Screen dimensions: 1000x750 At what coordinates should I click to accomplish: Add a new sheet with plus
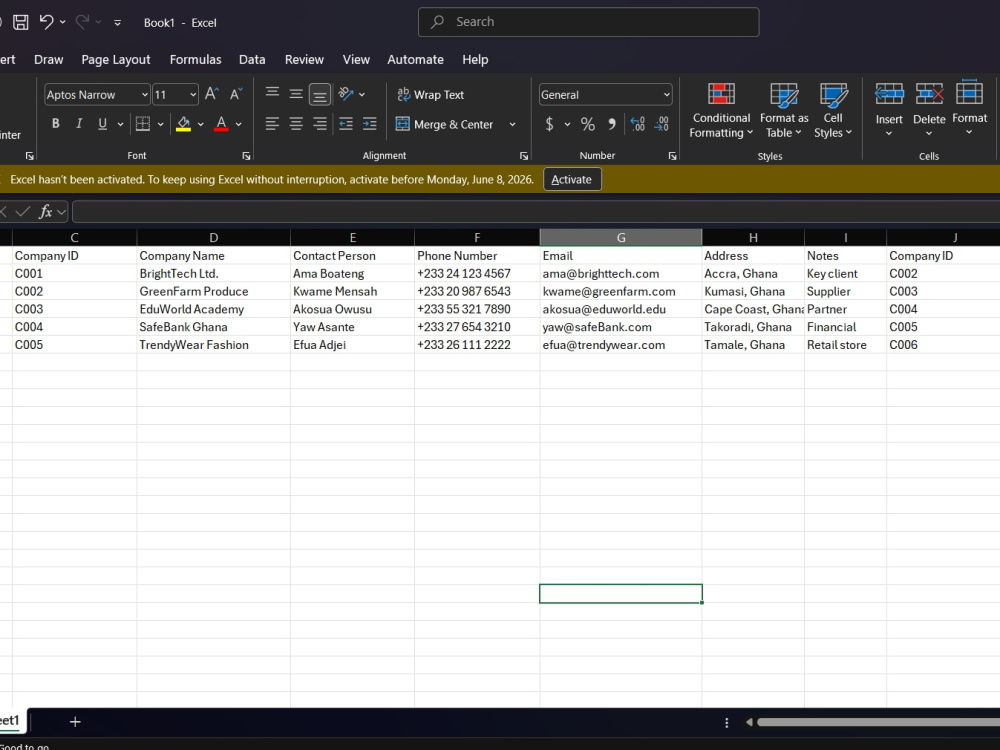[75, 721]
